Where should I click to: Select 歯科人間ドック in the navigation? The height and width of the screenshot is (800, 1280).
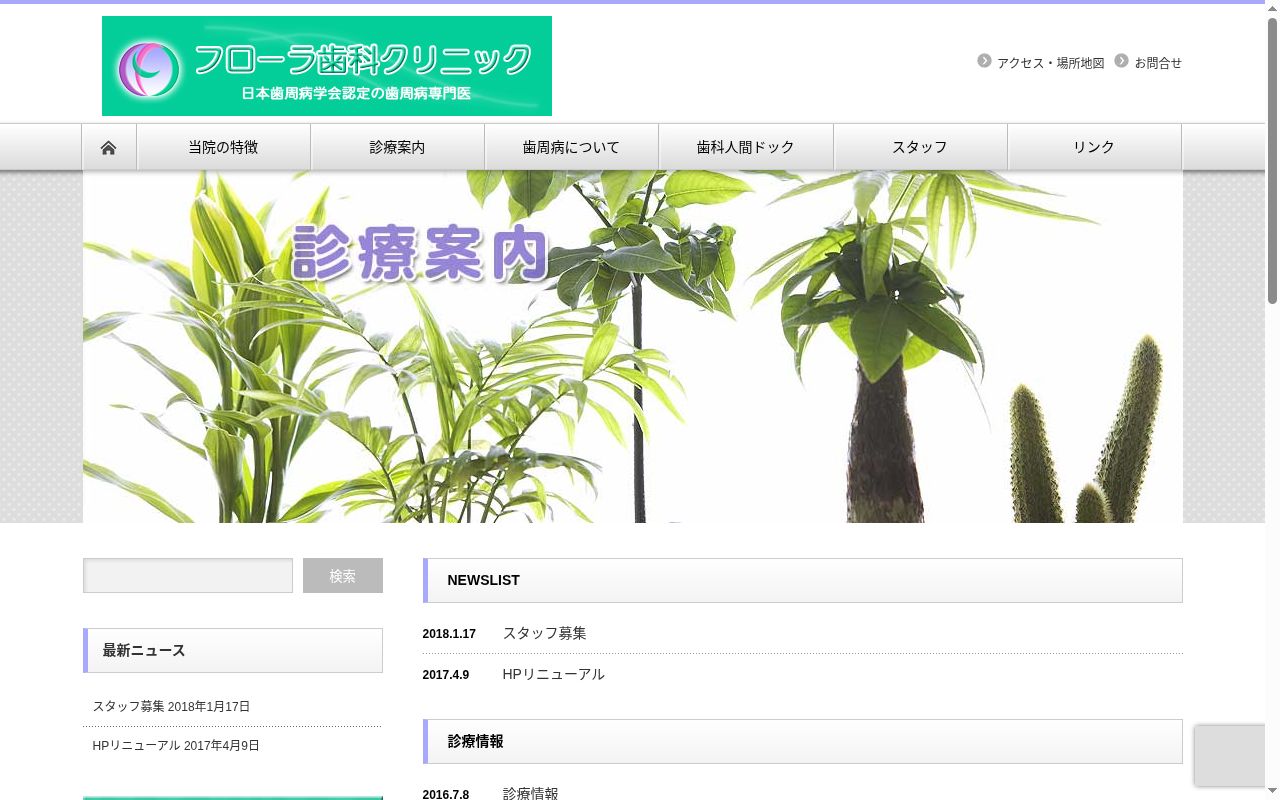tap(746, 147)
